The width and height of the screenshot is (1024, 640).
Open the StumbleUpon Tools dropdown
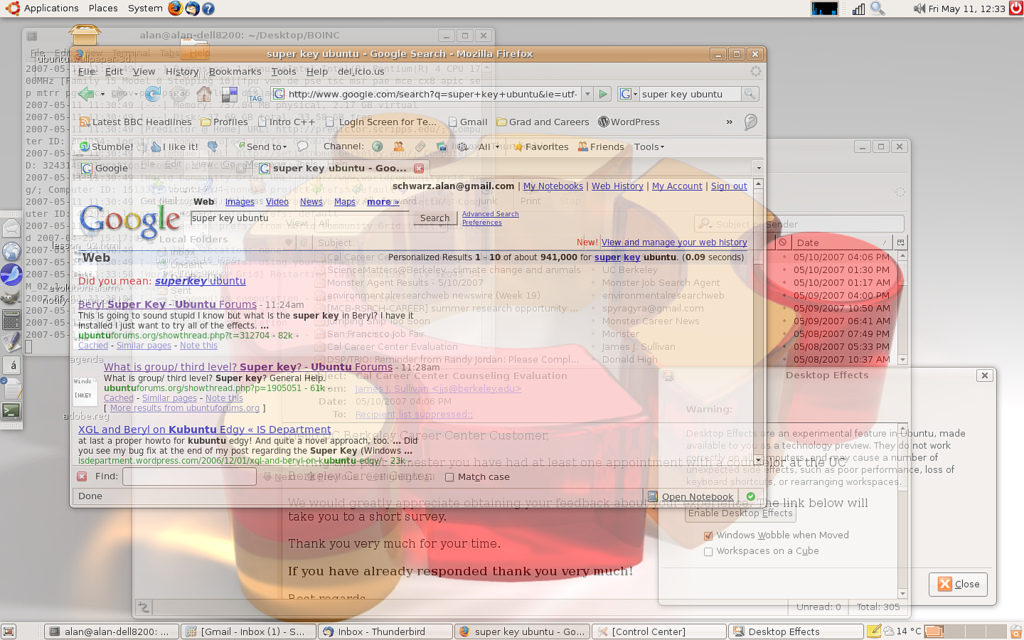pyautogui.click(x=648, y=147)
